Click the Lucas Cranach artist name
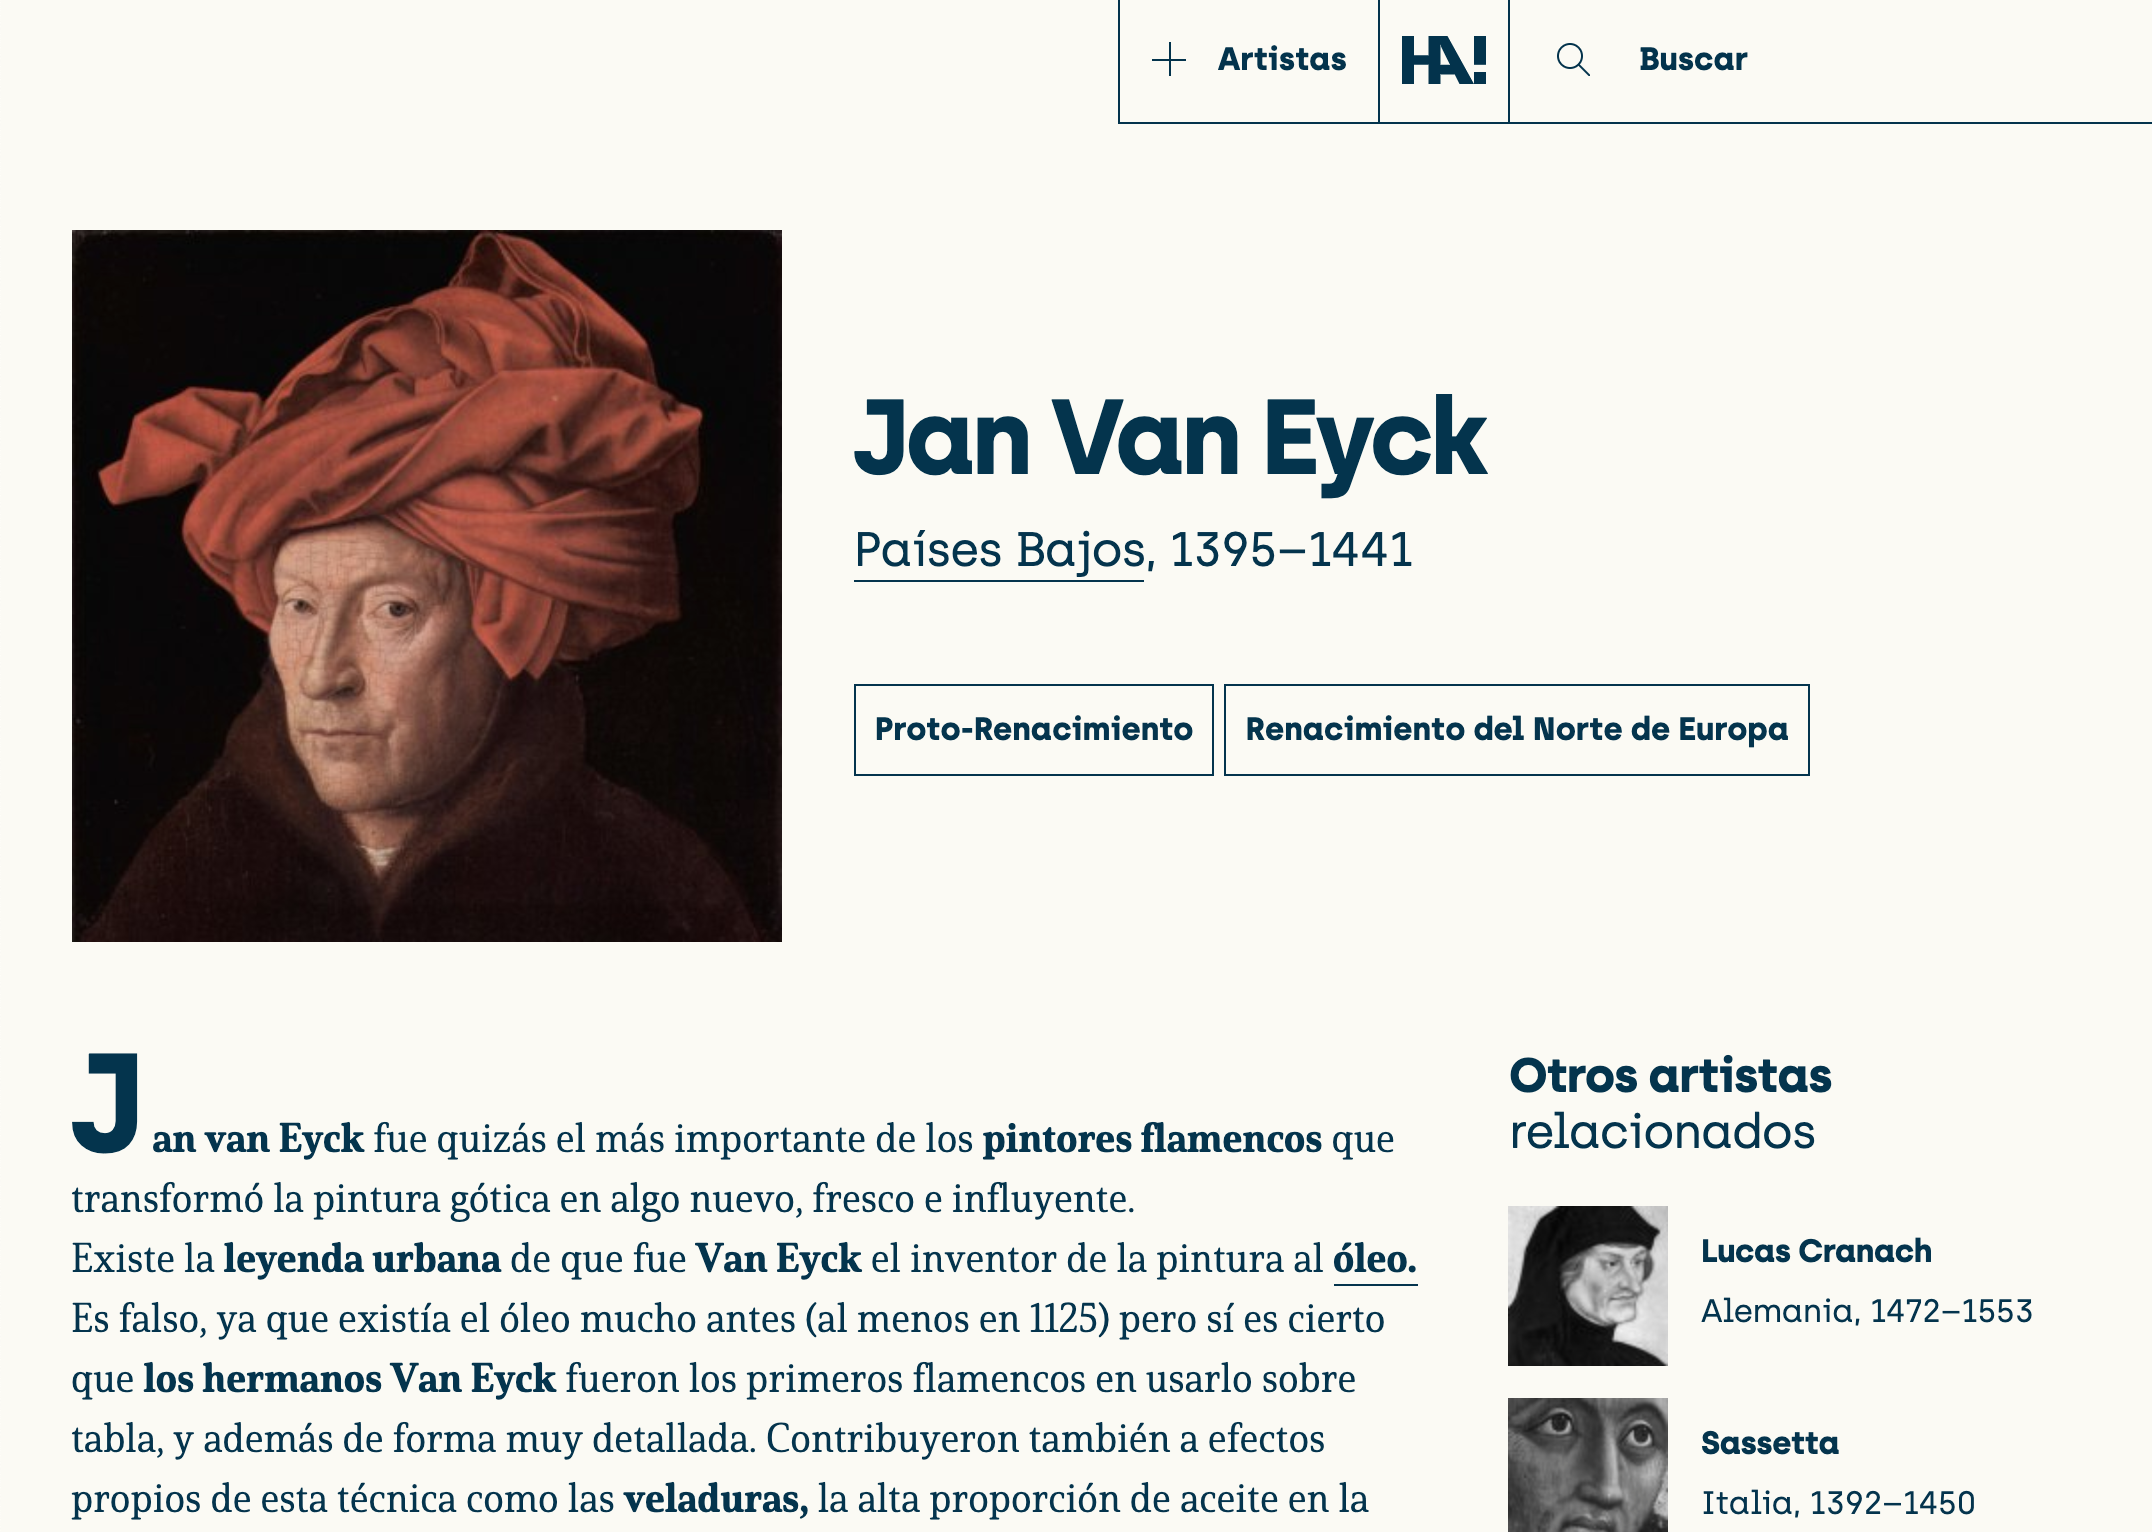 pyautogui.click(x=1816, y=1251)
